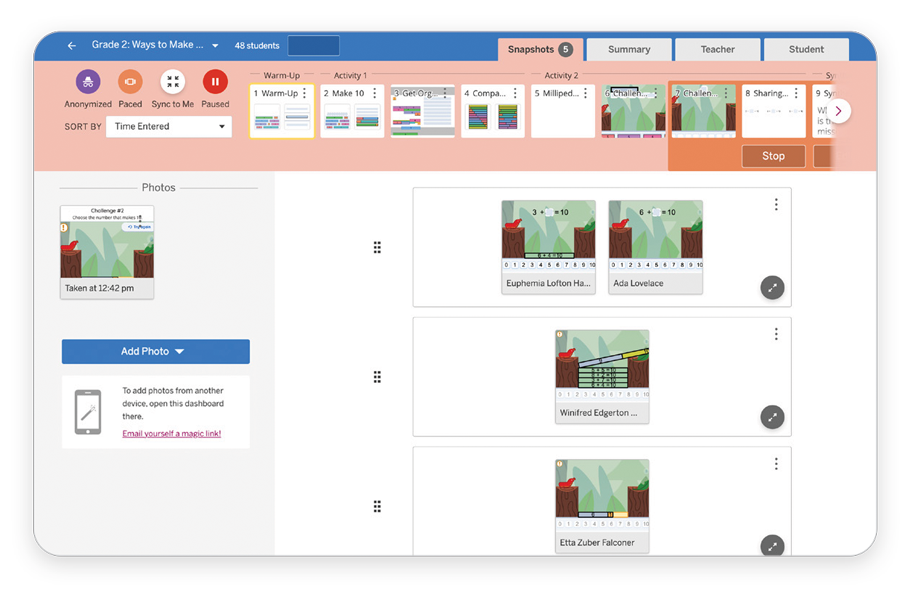The height and width of the screenshot is (600, 900).
Task: Toggle Sync to Me
Action: (x=173, y=83)
